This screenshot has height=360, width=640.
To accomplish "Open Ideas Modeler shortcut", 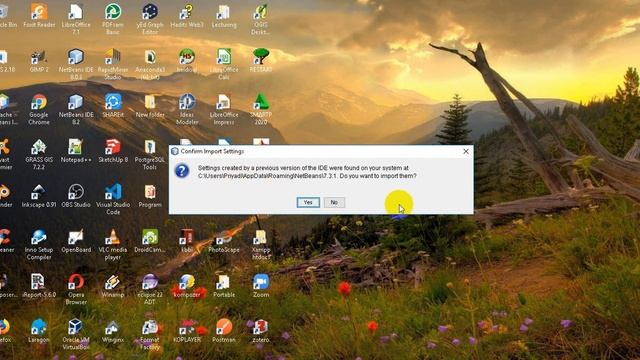I will click(x=187, y=109).
